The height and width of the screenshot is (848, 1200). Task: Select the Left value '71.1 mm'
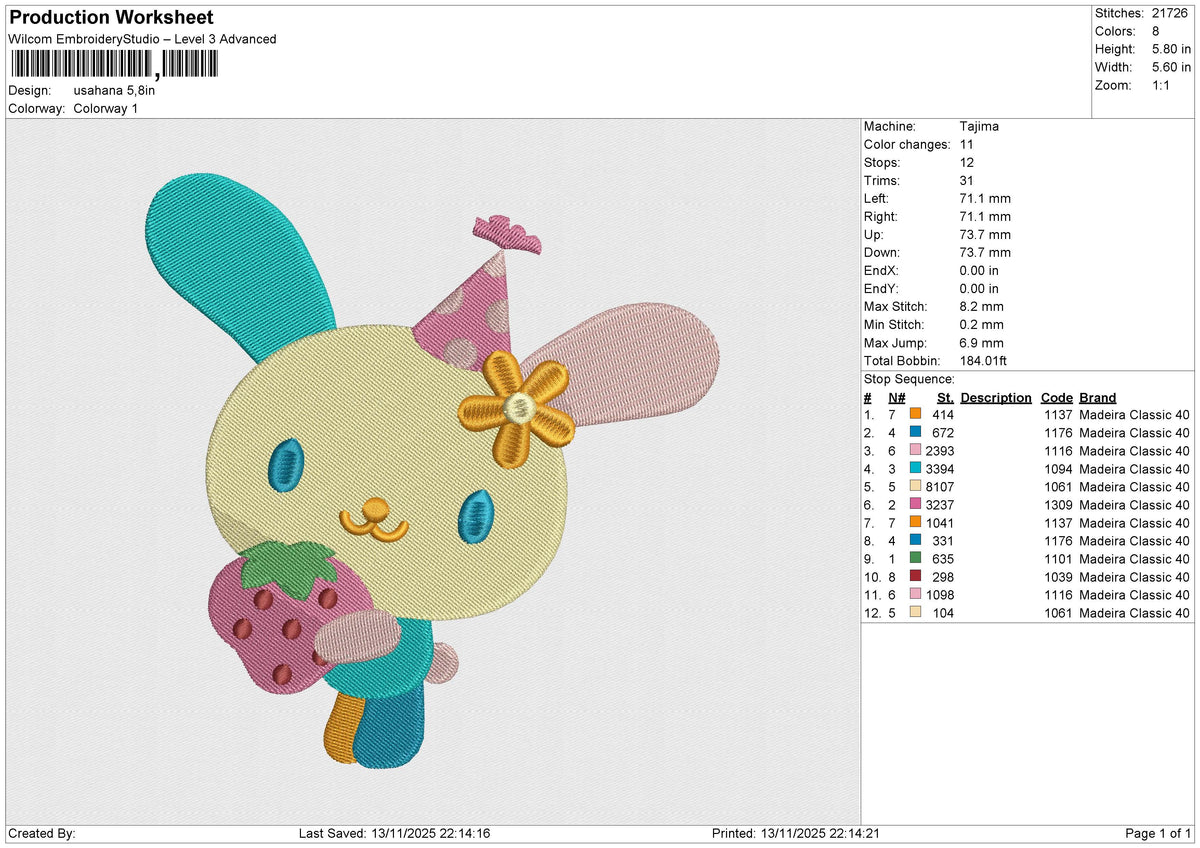(x=984, y=199)
